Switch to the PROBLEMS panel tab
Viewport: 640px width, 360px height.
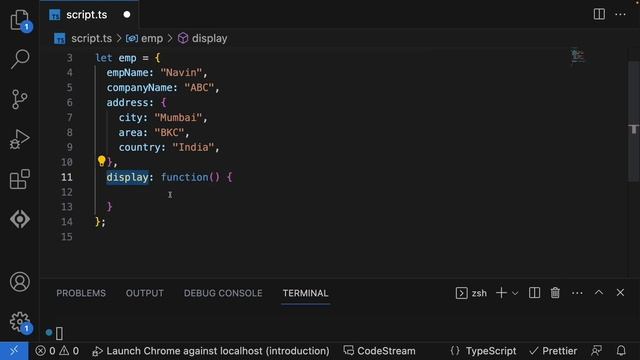pyautogui.click(x=81, y=293)
